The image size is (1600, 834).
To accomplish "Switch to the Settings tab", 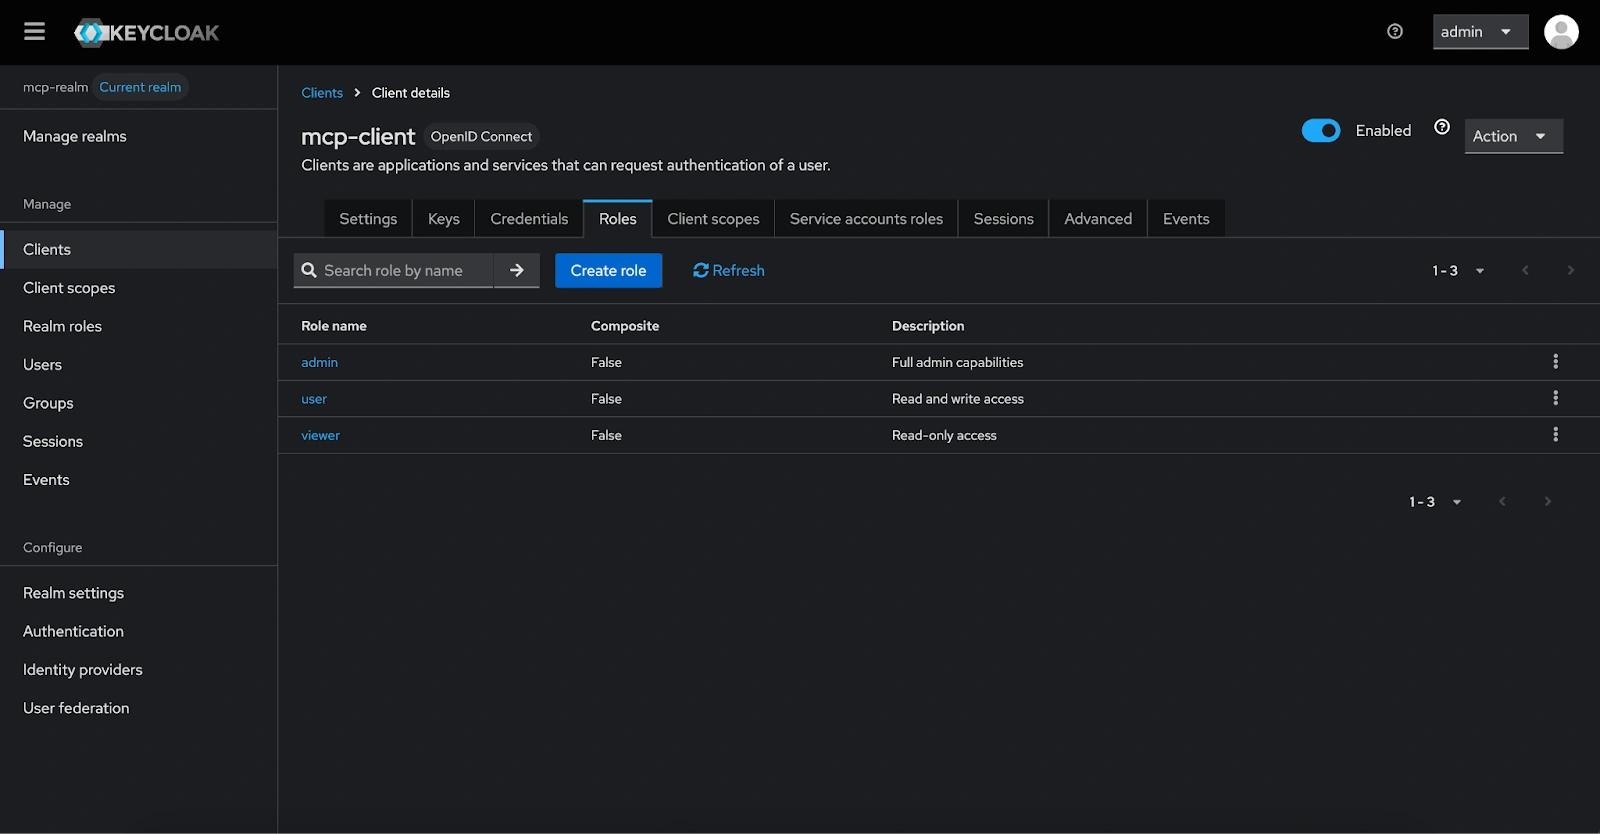I will point(368,219).
